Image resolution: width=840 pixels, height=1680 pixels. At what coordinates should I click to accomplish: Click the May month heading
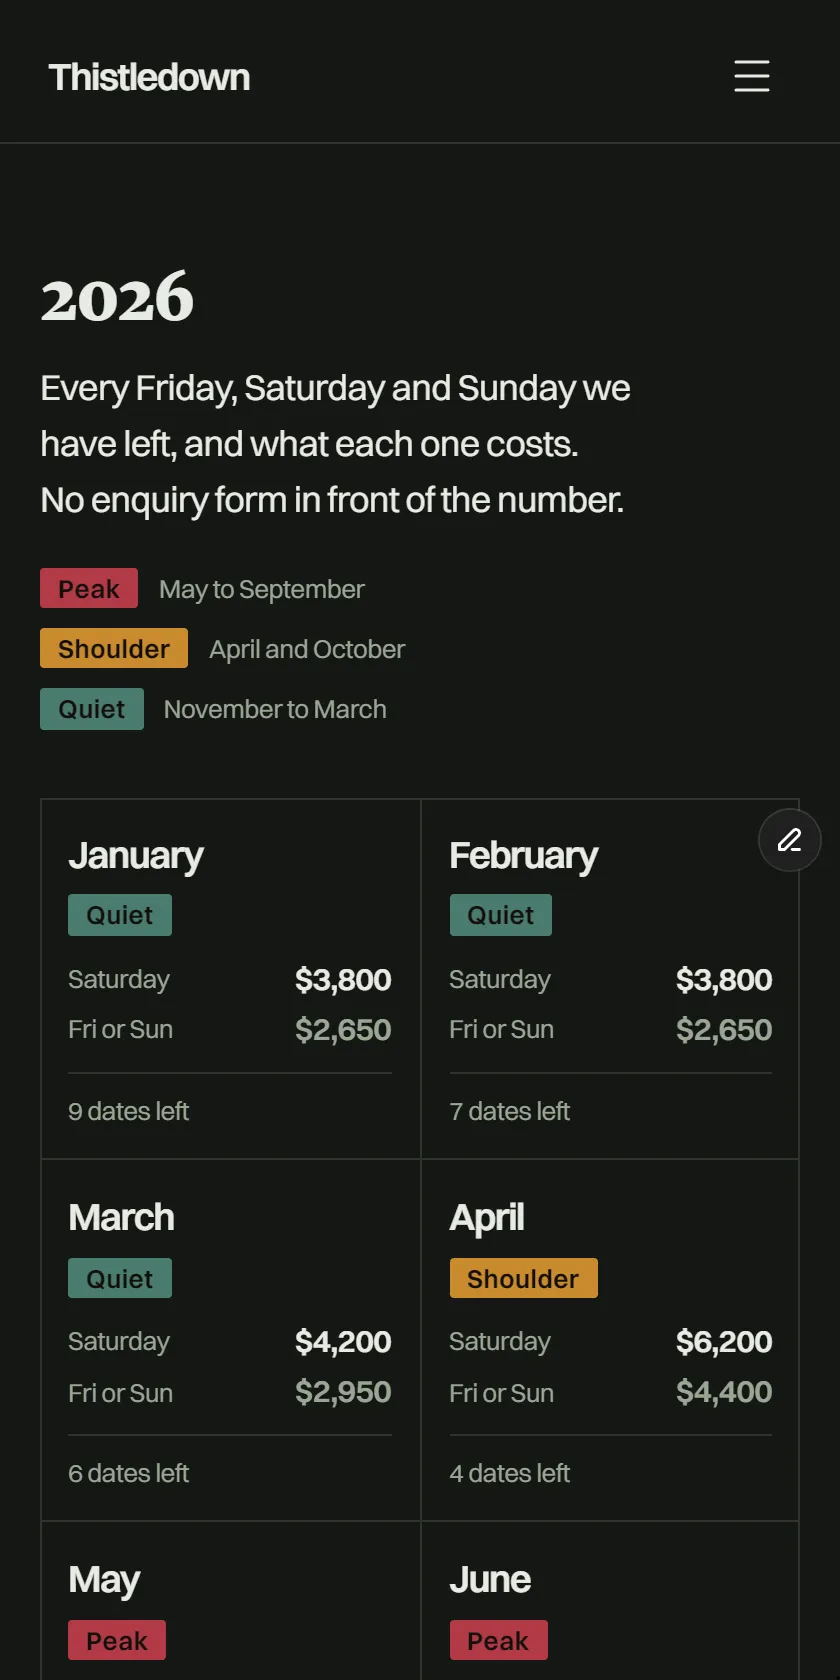(104, 1580)
